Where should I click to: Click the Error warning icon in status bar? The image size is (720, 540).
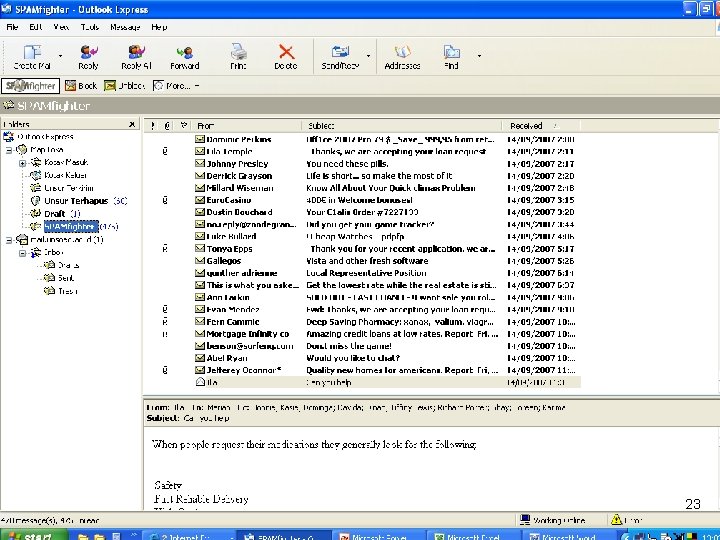[616, 520]
